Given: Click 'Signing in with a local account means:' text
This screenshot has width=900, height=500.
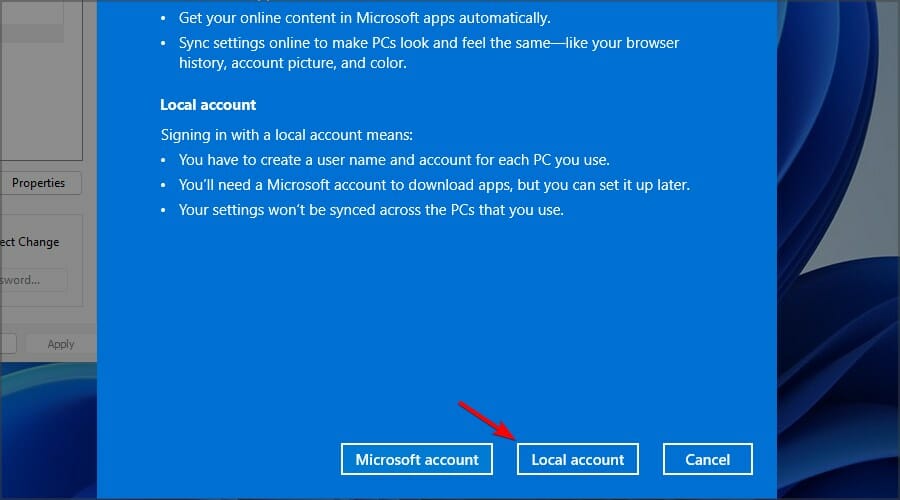Looking at the screenshot, I should [286, 135].
